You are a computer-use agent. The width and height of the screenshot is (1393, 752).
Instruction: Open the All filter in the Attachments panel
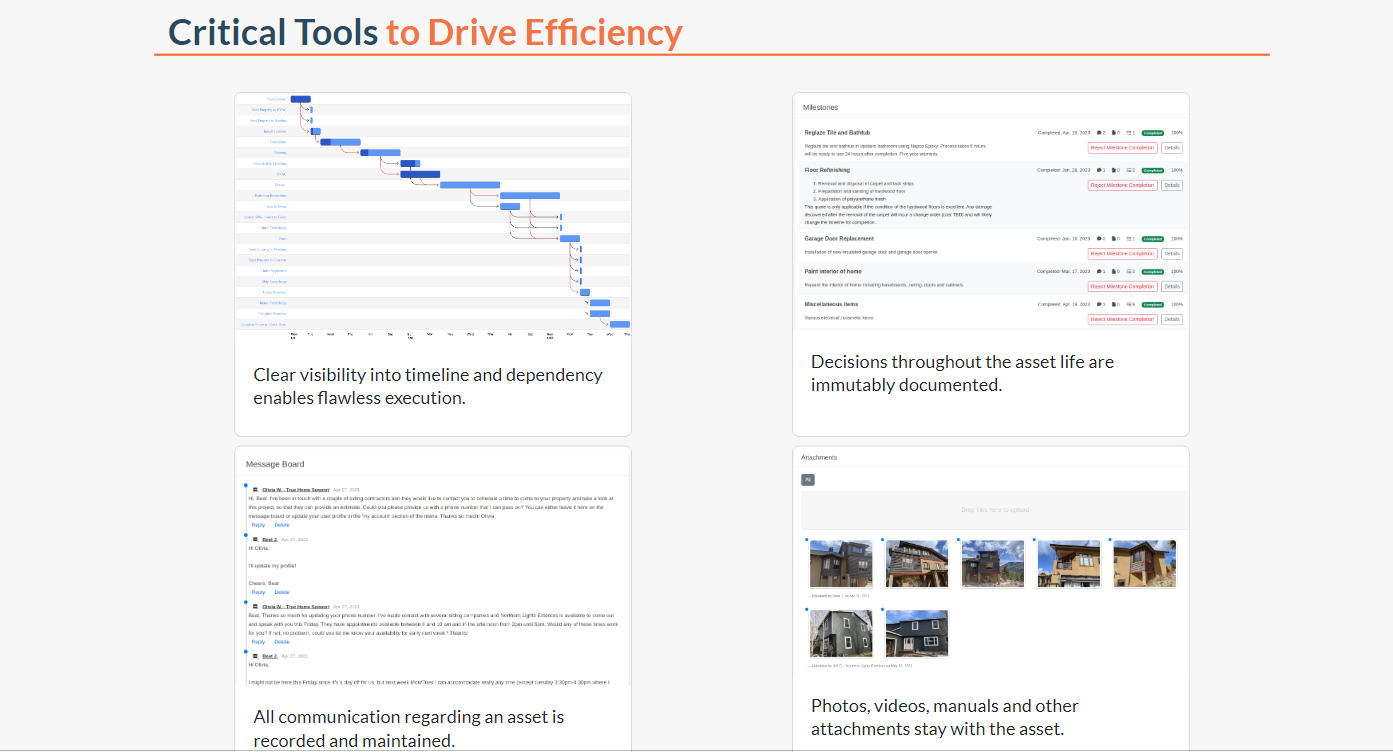pyautogui.click(x=808, y=480)
